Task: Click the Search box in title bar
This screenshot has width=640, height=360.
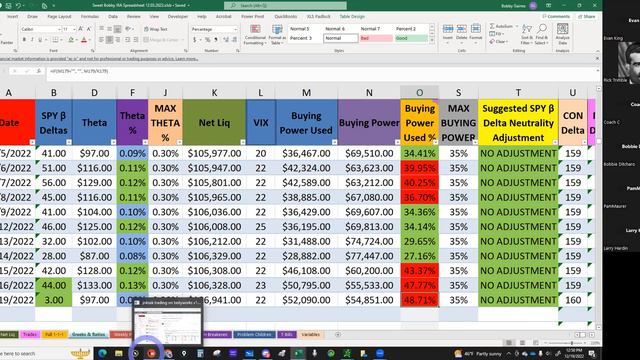Action: [x=285, y=5]
